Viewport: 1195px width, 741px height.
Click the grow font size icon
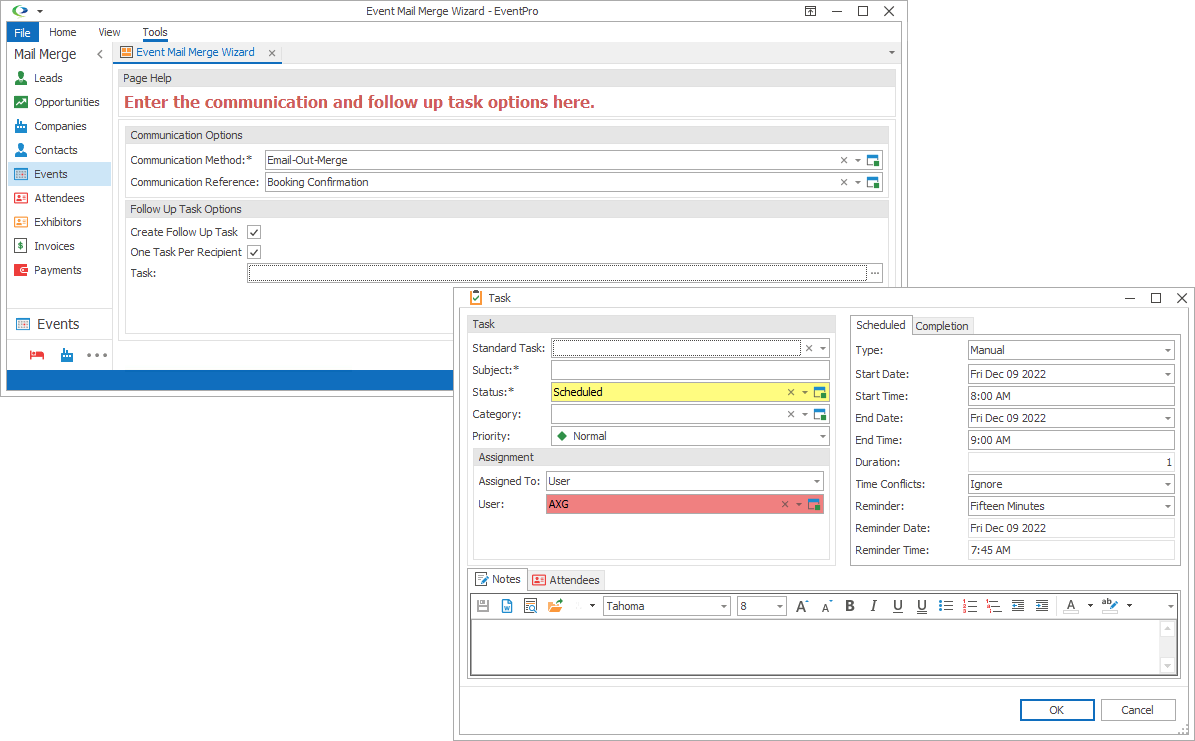coord(802,606)
